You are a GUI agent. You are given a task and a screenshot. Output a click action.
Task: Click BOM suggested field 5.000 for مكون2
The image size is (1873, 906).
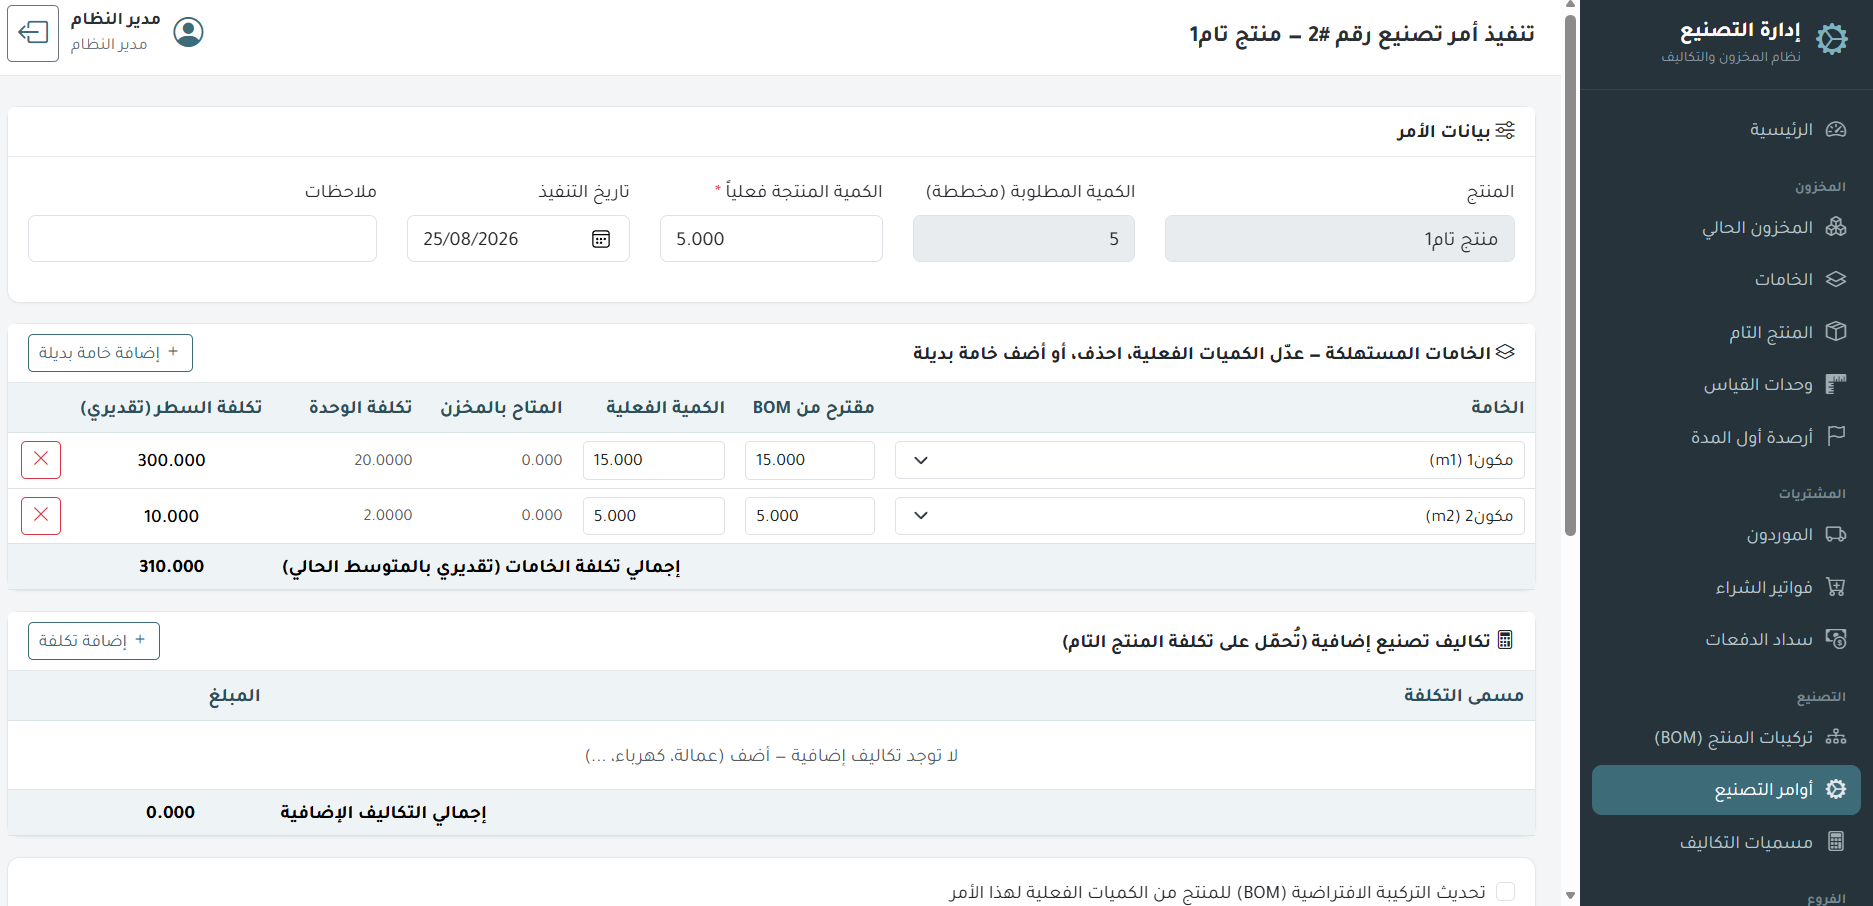(x=810, y=516)
